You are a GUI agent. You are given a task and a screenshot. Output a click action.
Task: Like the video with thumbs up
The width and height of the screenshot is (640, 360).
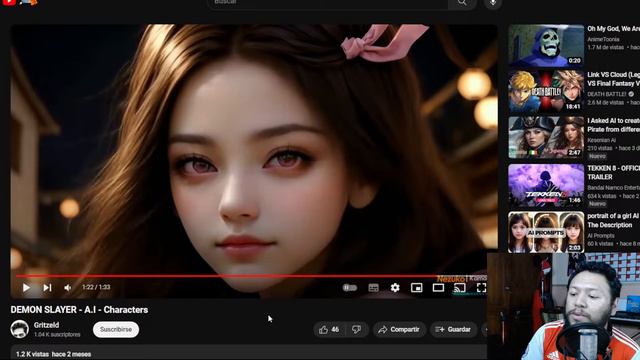pyautogui.click(x=329, y=329)
